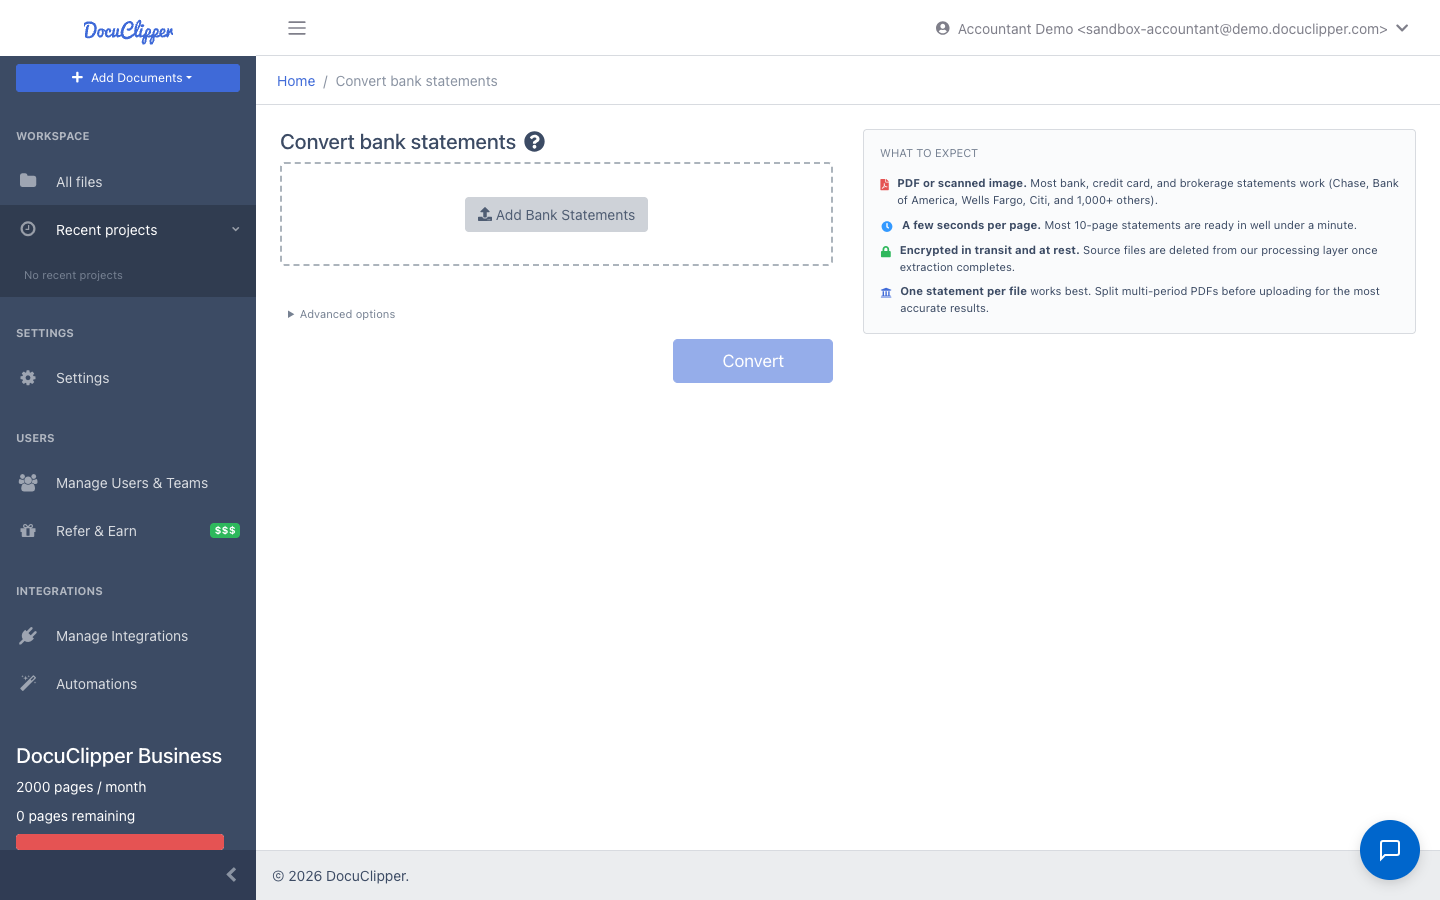Click the users icon for Manage Users & Teams
The width and height of the screenshot is (1440, 900).
[28, 483]
